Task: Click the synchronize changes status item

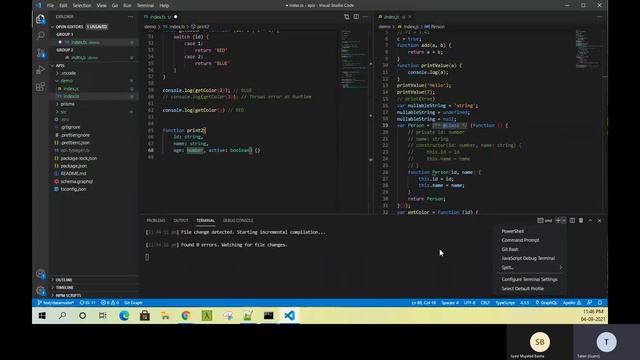Action: click(x=87, y=303)
